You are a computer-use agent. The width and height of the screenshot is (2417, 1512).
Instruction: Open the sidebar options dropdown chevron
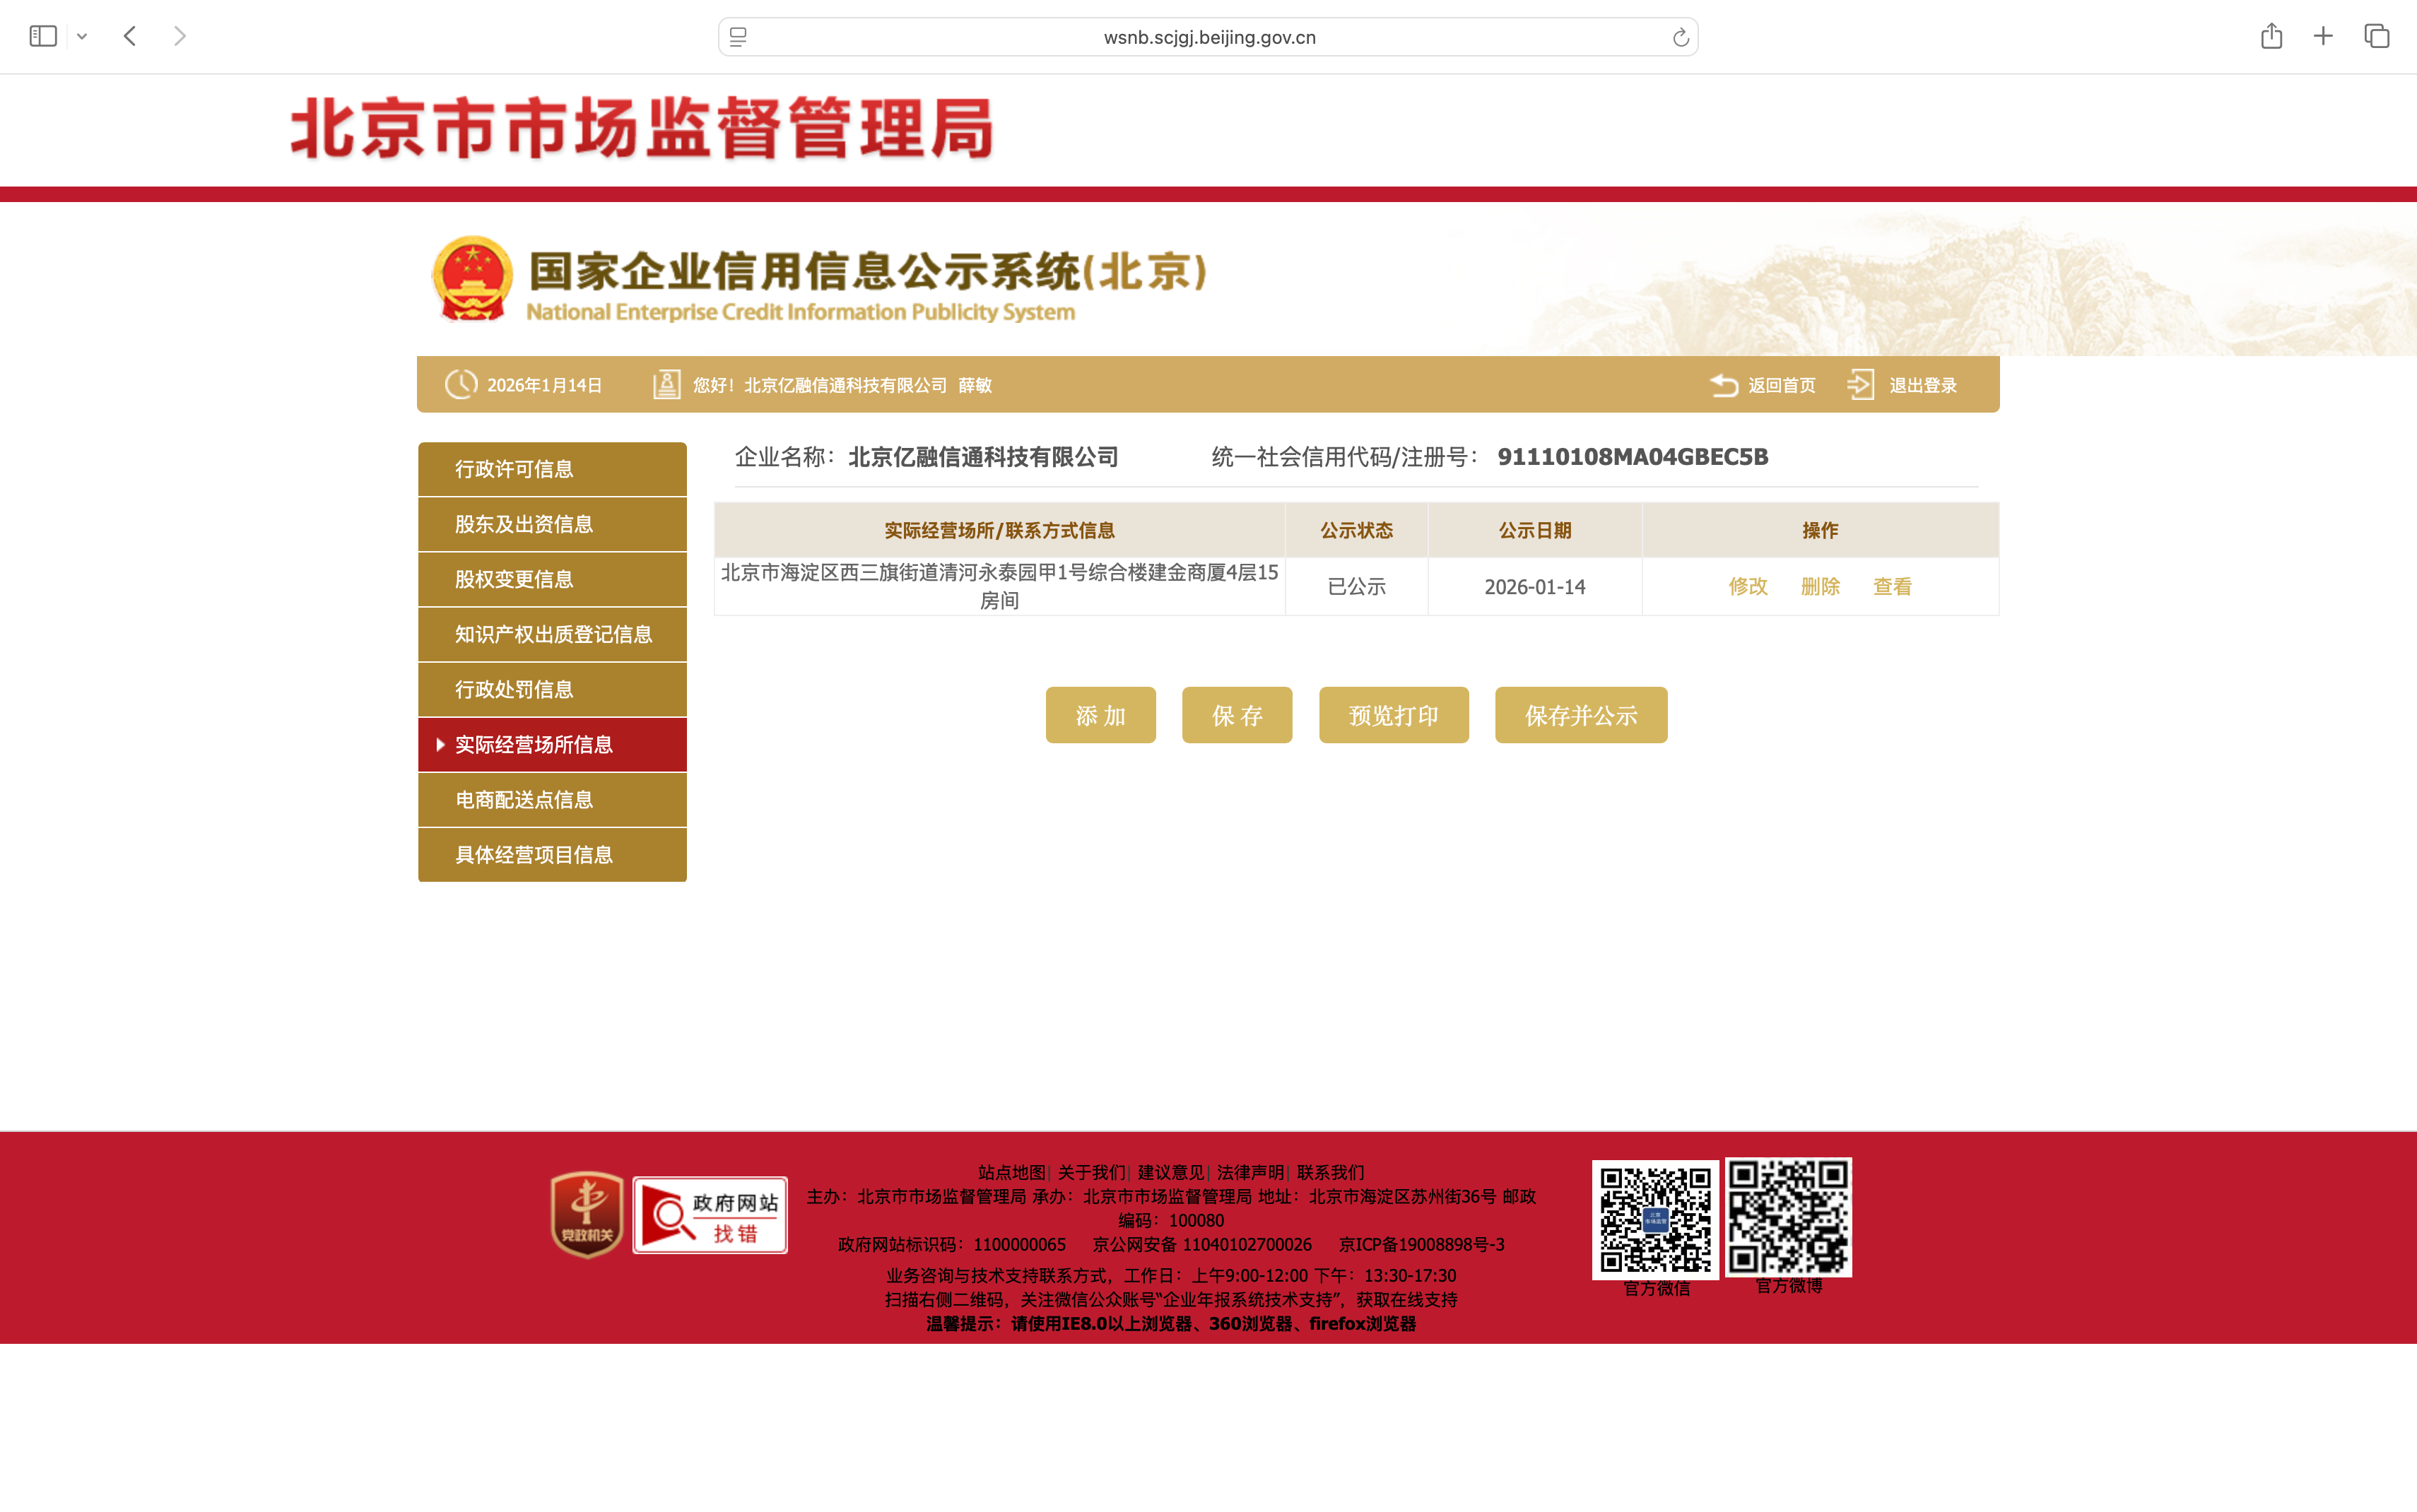click(82, 37)
